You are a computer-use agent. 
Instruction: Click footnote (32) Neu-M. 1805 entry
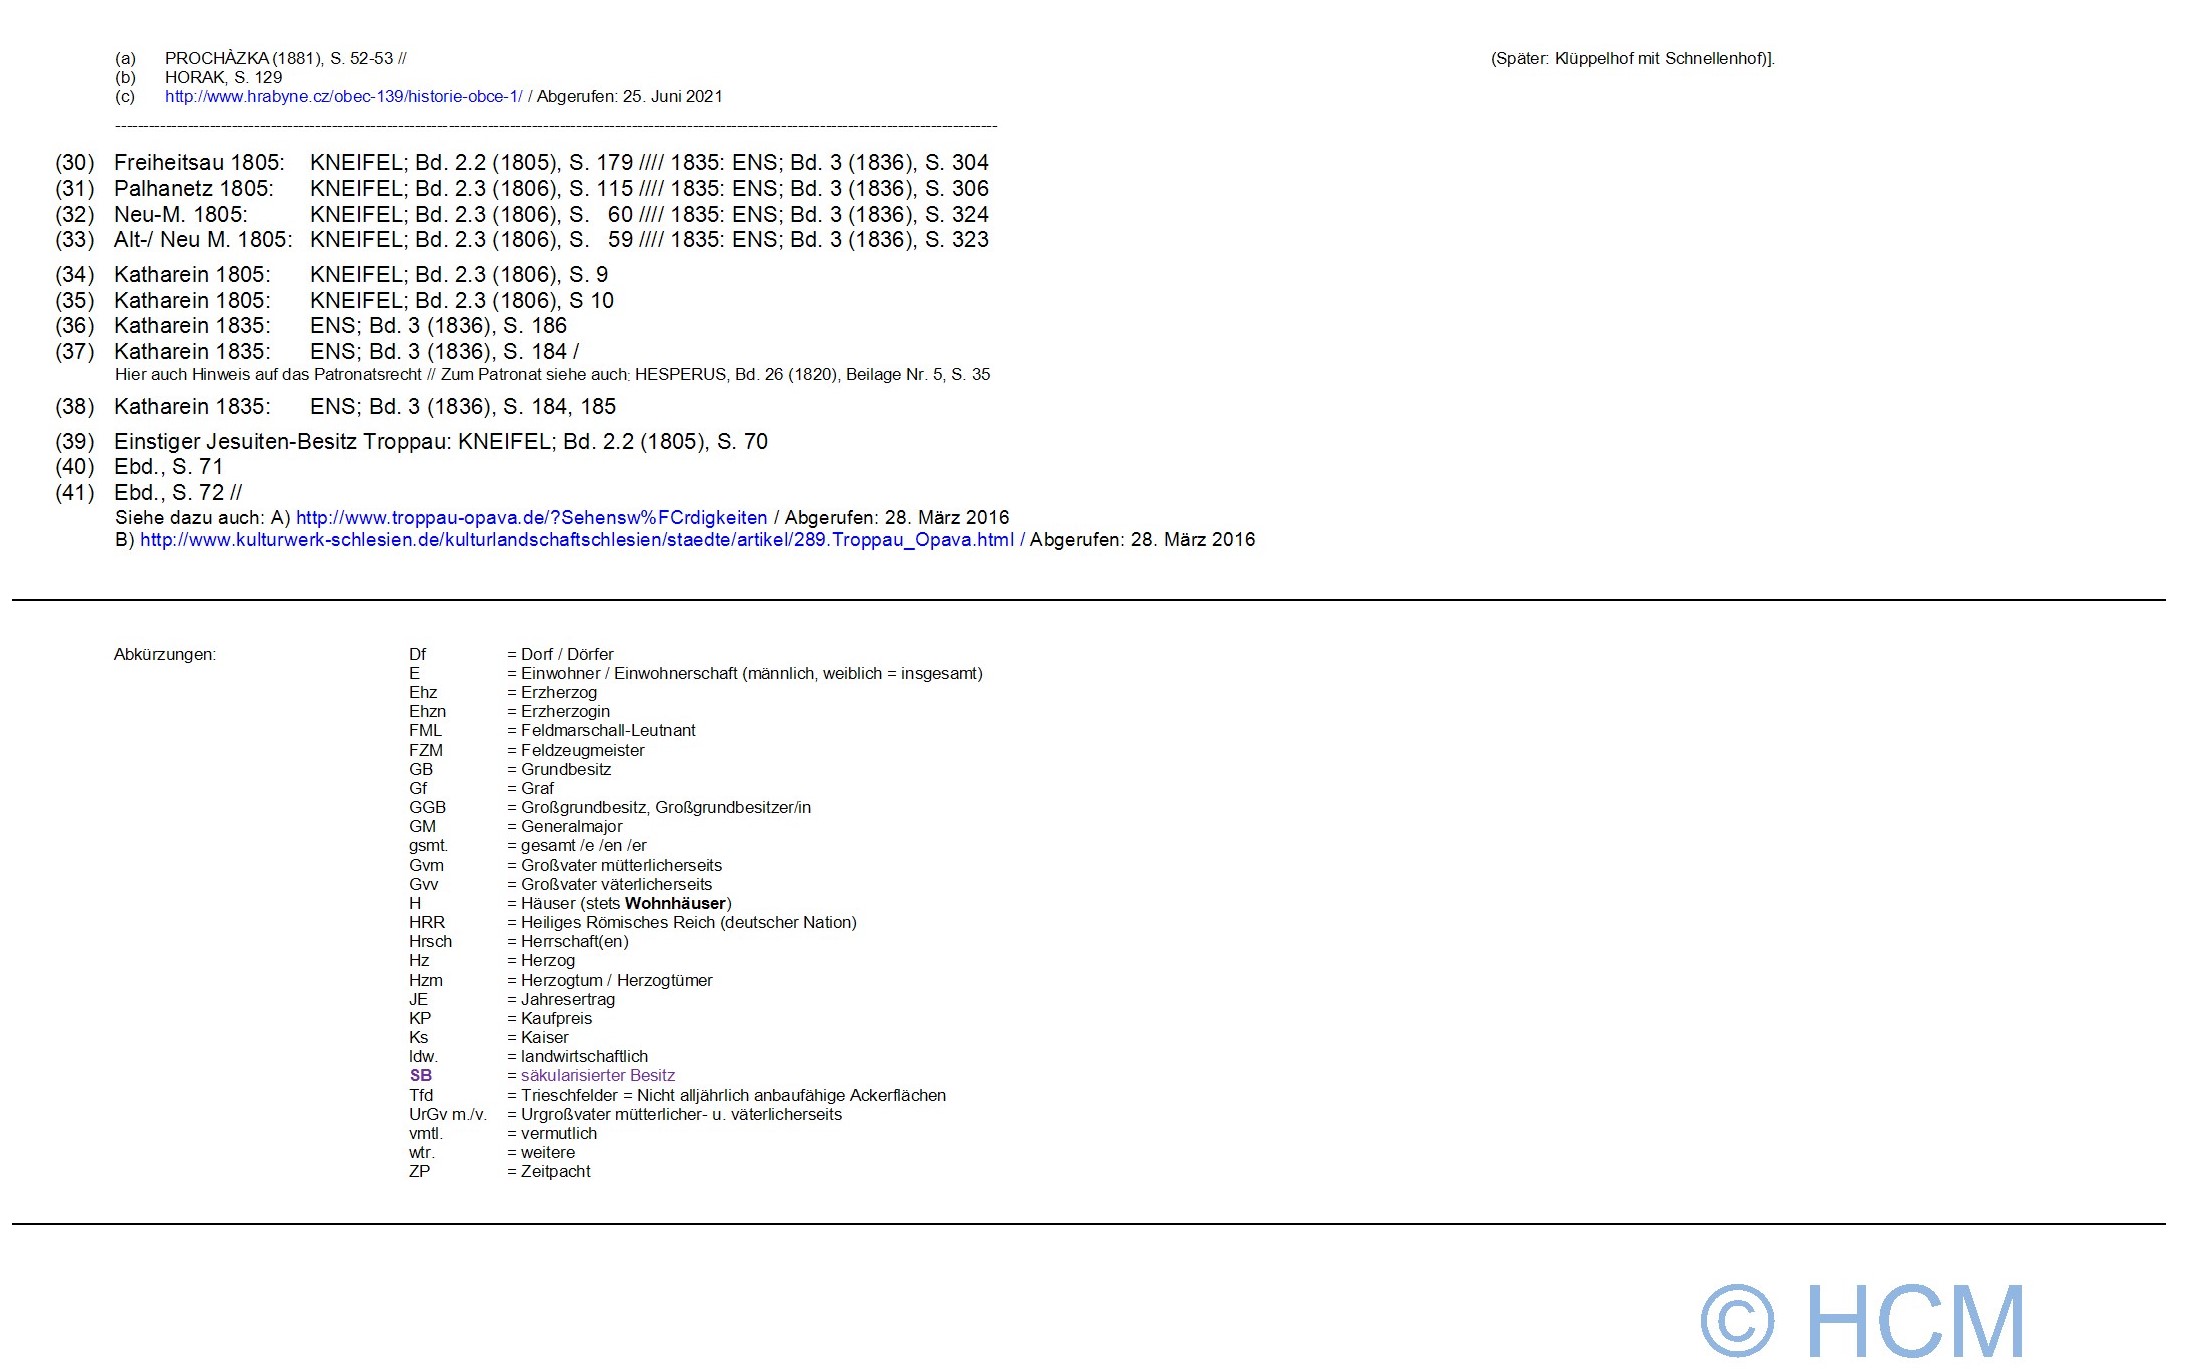click(180, 215)
